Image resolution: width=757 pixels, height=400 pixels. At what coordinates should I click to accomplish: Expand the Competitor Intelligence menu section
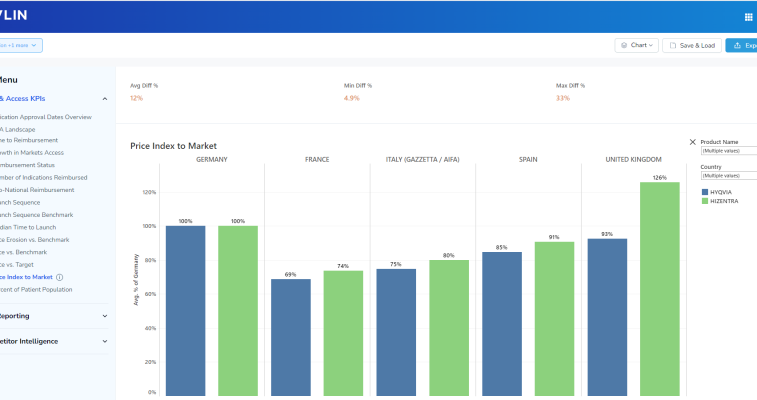[x=105, y=341]
